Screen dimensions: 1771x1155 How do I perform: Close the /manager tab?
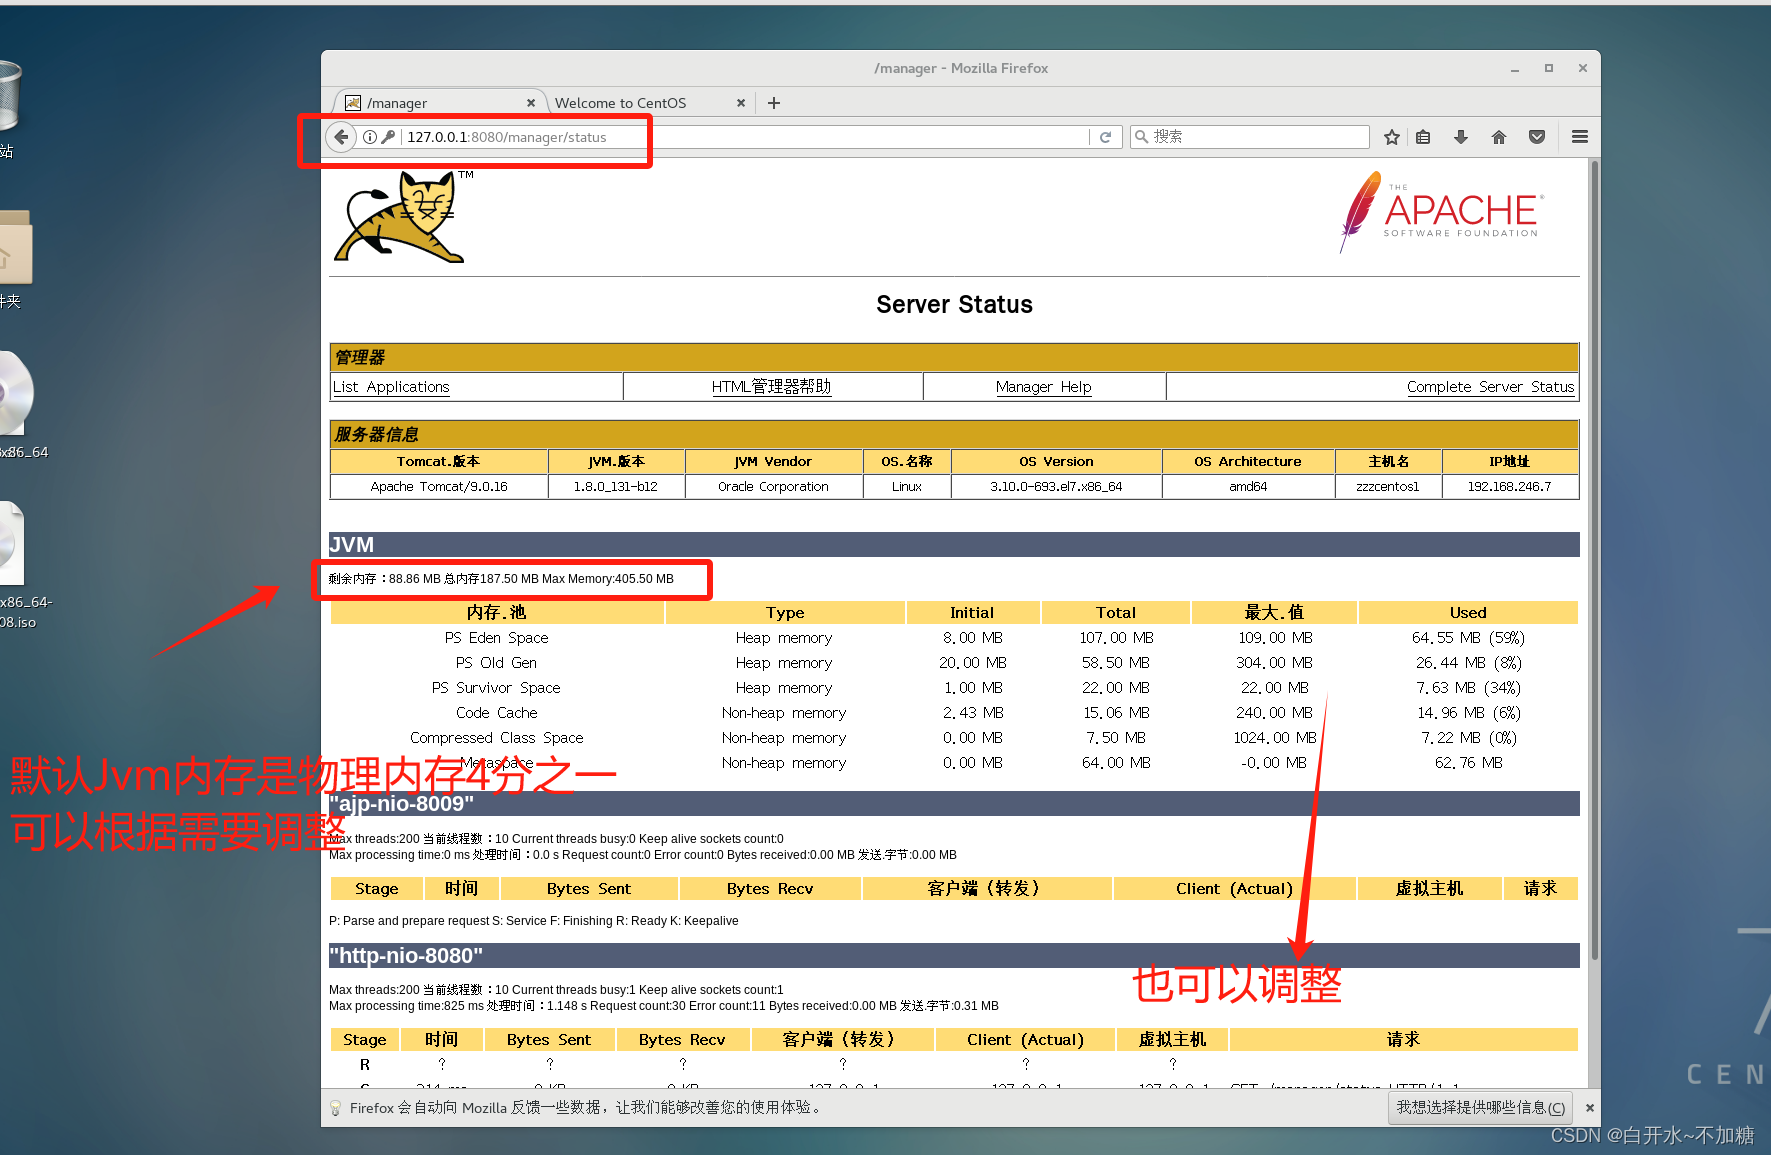point(531,103)
